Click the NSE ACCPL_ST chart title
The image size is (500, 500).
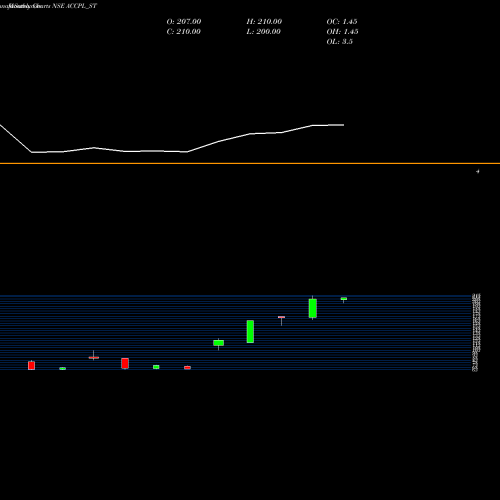click(x=74, y=6)
